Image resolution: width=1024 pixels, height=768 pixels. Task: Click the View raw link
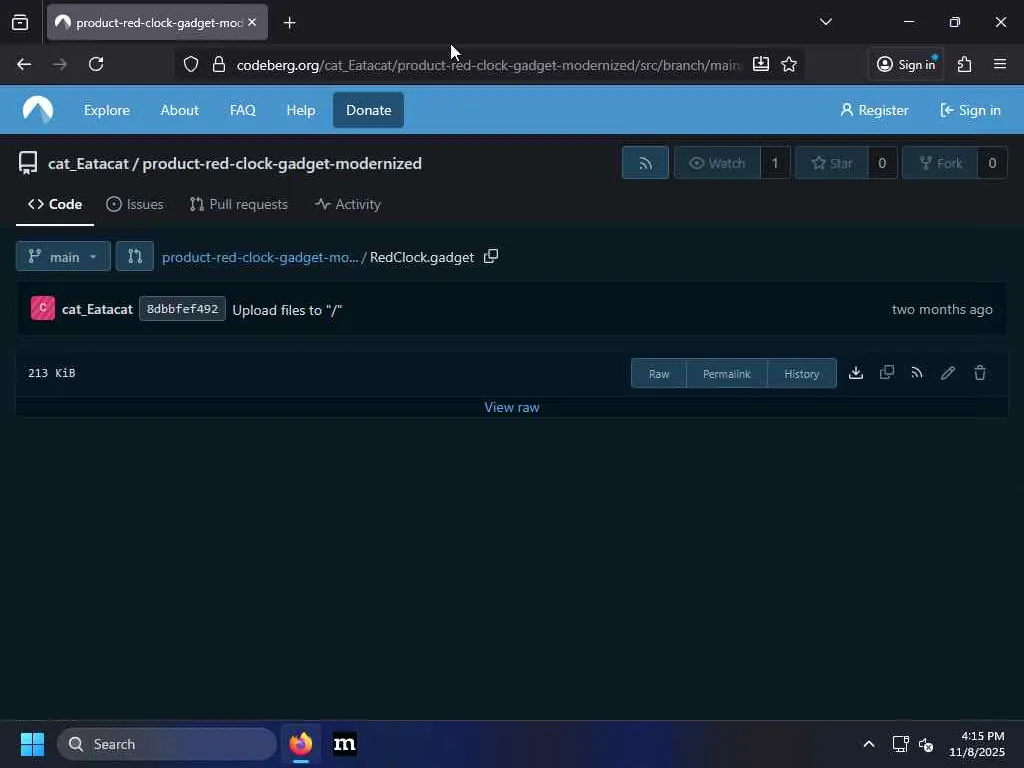(511, 407)
